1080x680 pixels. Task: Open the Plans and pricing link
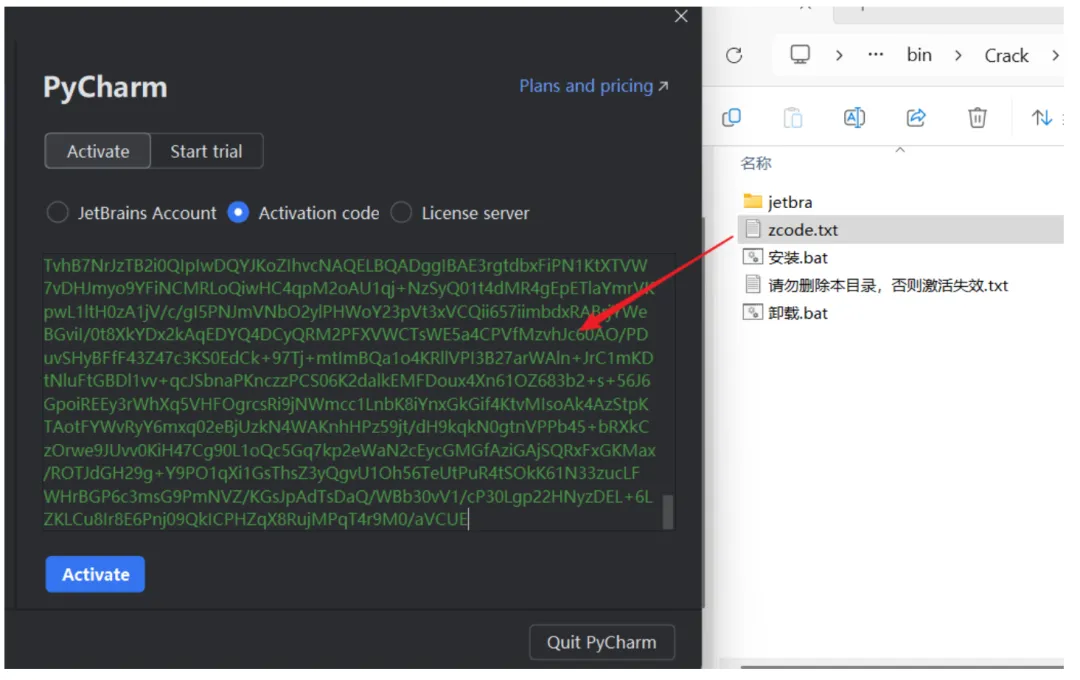tap(594, 86)
